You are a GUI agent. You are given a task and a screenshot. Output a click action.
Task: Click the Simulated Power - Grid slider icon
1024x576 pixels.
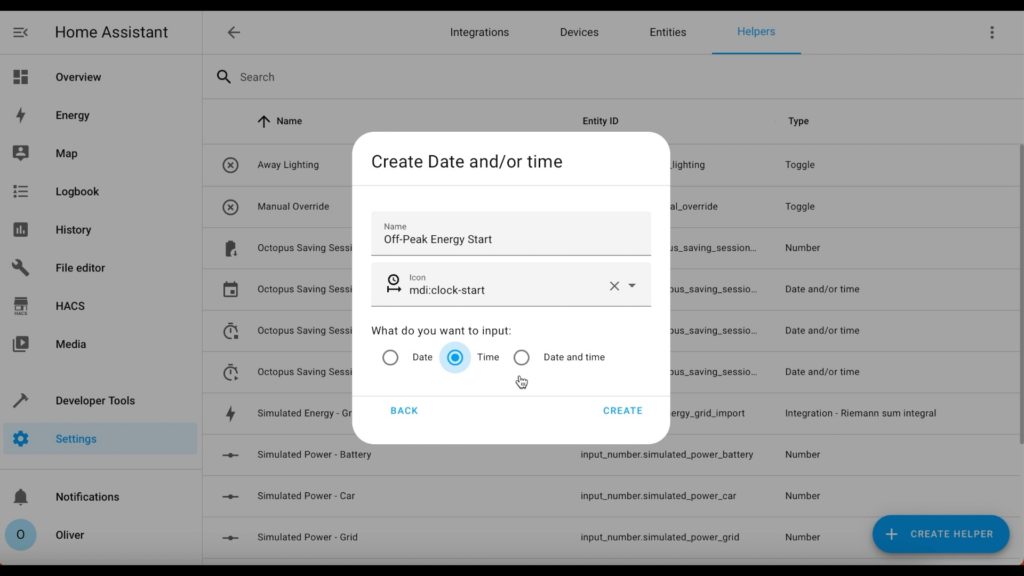tap(230, 537)
